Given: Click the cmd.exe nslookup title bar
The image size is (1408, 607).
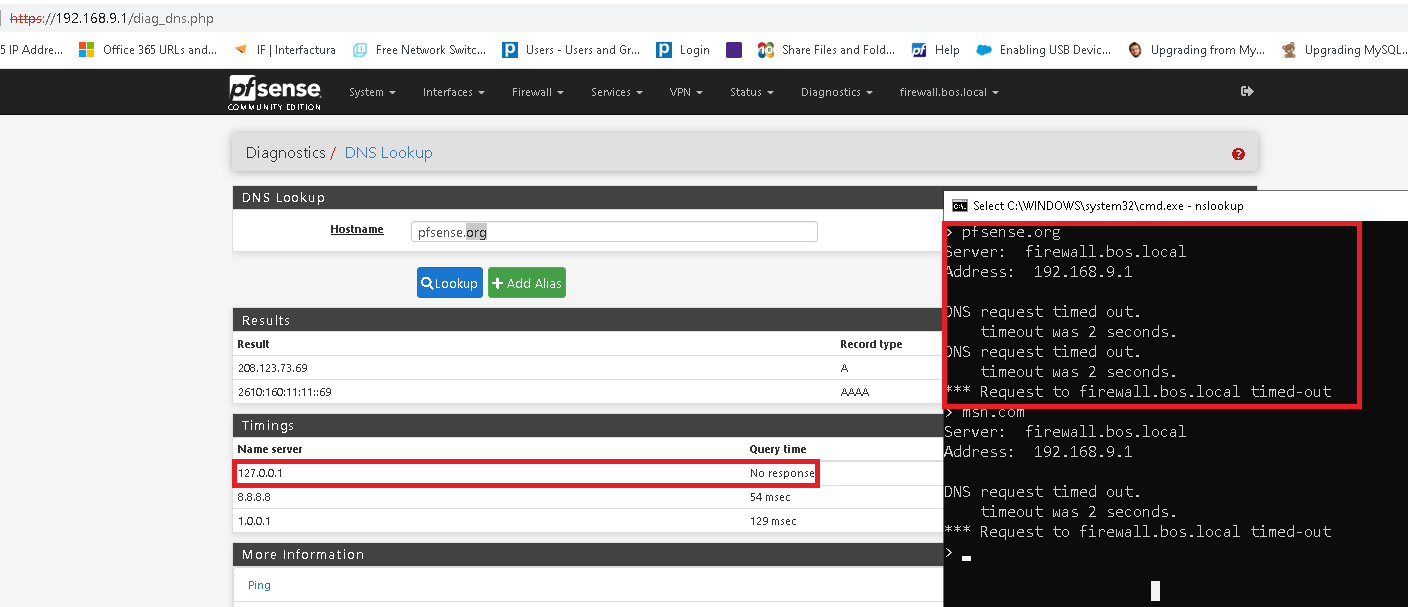Looking at the screenshot, I should (x=1175, y=205).
